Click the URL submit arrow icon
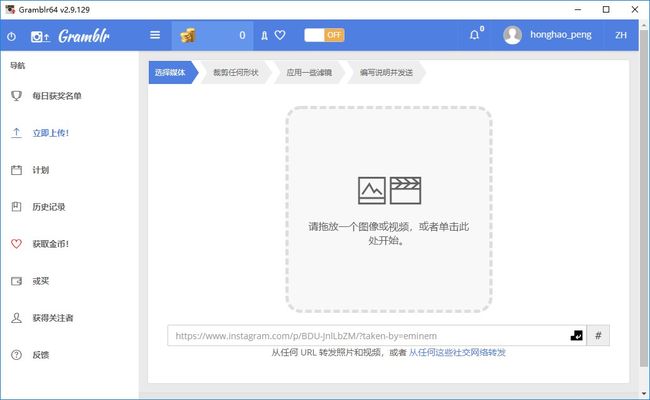Image resolution: width=650 pixels, height=400 pixels. (x=577, y=335)
